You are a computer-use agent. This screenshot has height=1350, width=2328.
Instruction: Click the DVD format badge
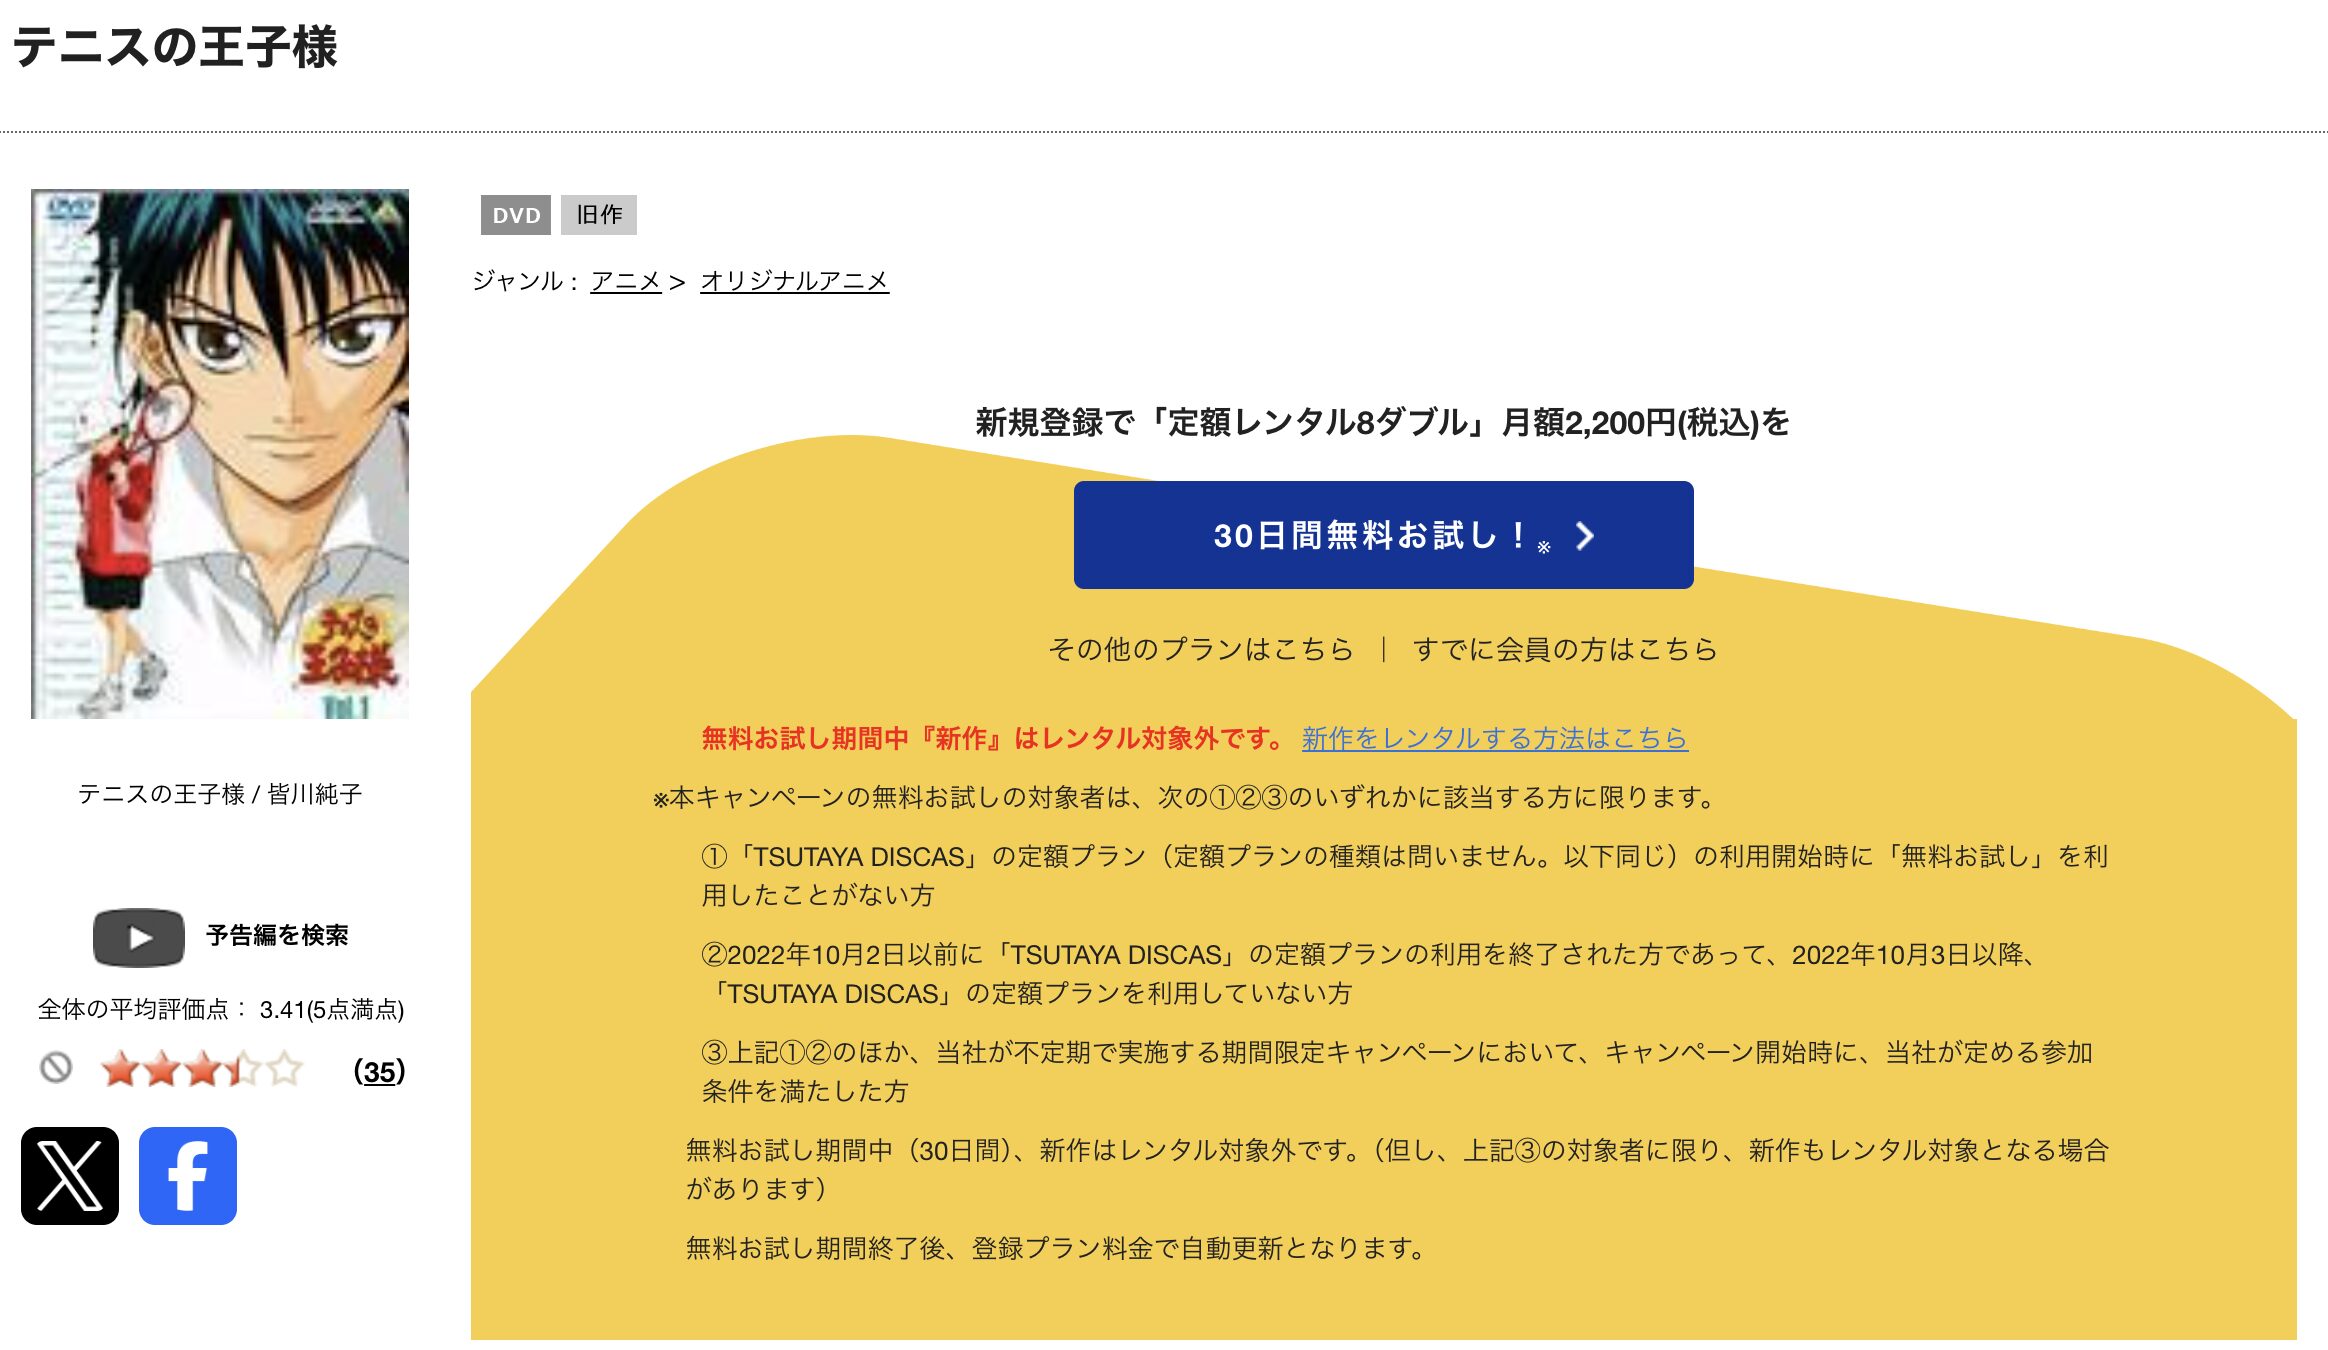click(516, 215)
